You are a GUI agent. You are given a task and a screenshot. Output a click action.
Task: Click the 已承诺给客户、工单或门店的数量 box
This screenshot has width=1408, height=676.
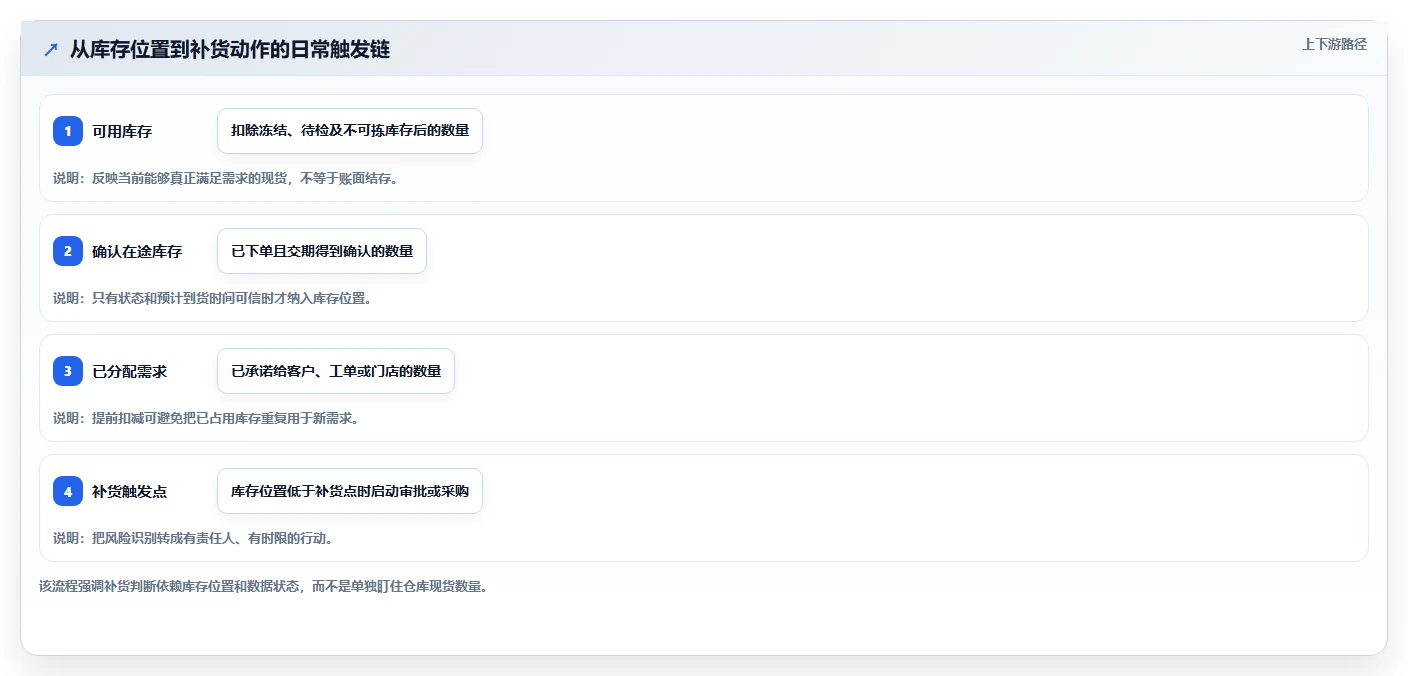[x=336, y=371]
